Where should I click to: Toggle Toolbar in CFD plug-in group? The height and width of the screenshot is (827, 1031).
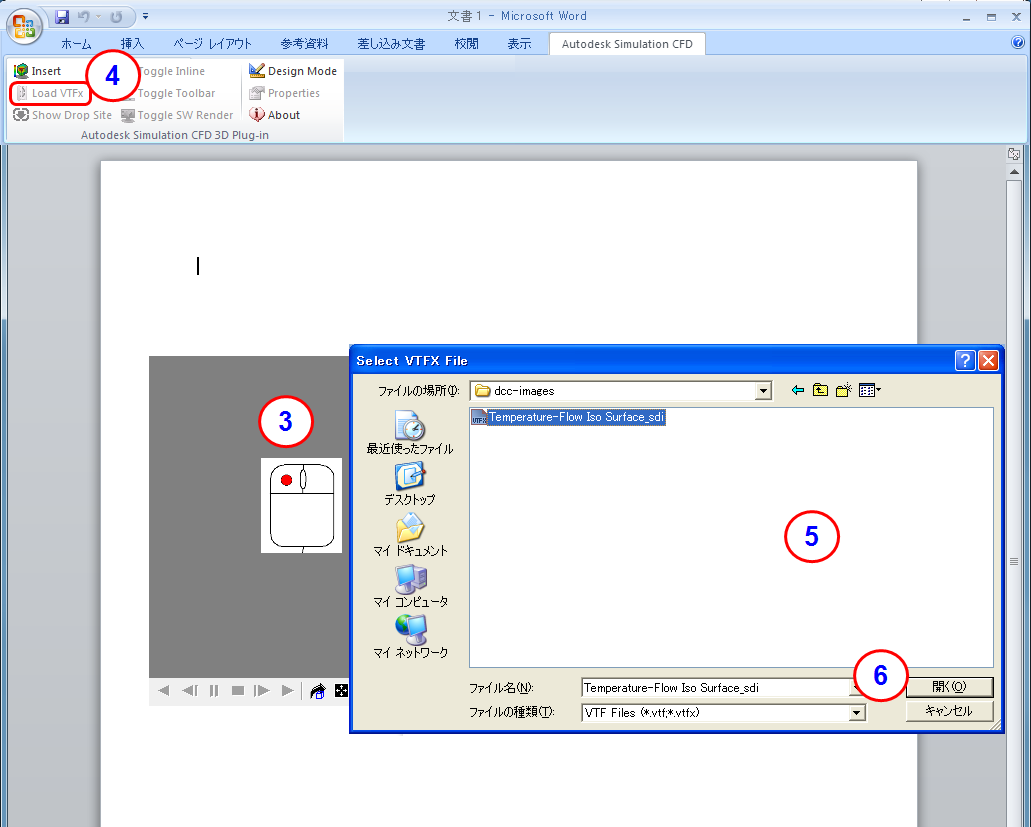pyautogui.click(x=169, y=93)
